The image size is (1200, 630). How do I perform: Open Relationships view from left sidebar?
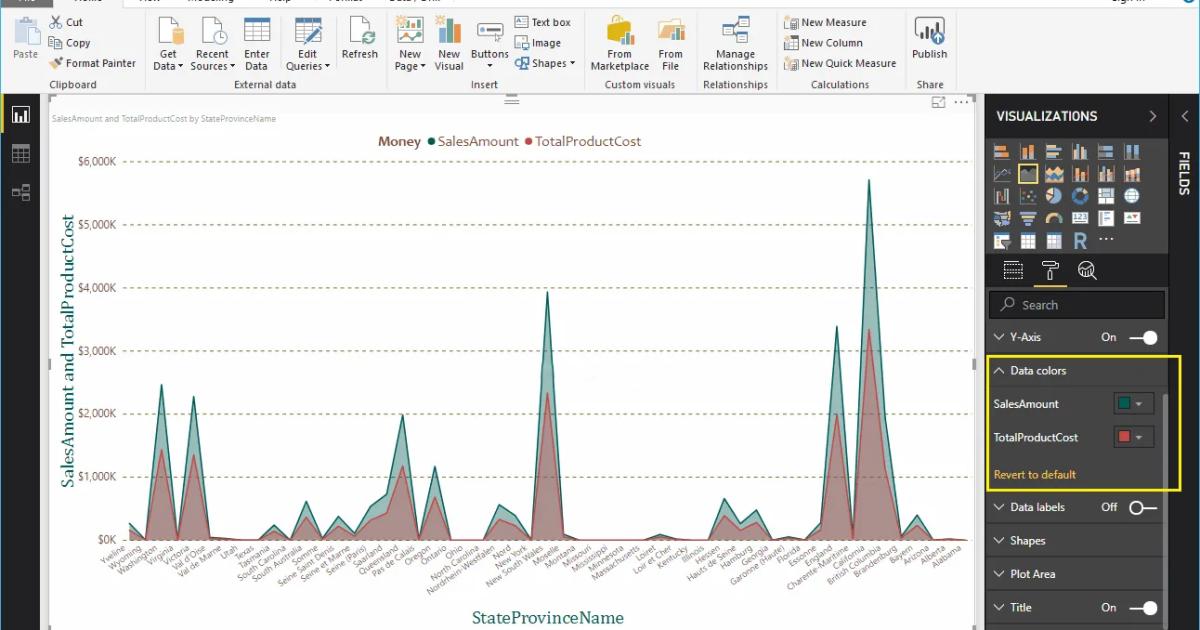coord(21,192)
